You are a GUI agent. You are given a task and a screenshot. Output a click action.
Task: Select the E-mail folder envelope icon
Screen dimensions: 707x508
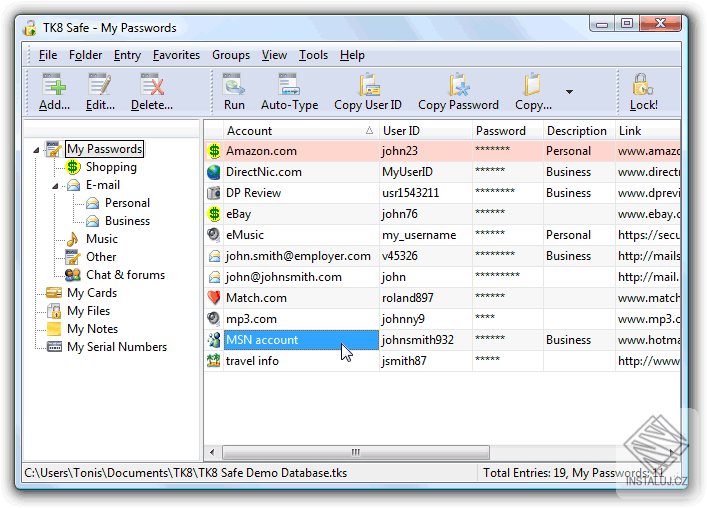pyautogui.click(x=73, y=185)
